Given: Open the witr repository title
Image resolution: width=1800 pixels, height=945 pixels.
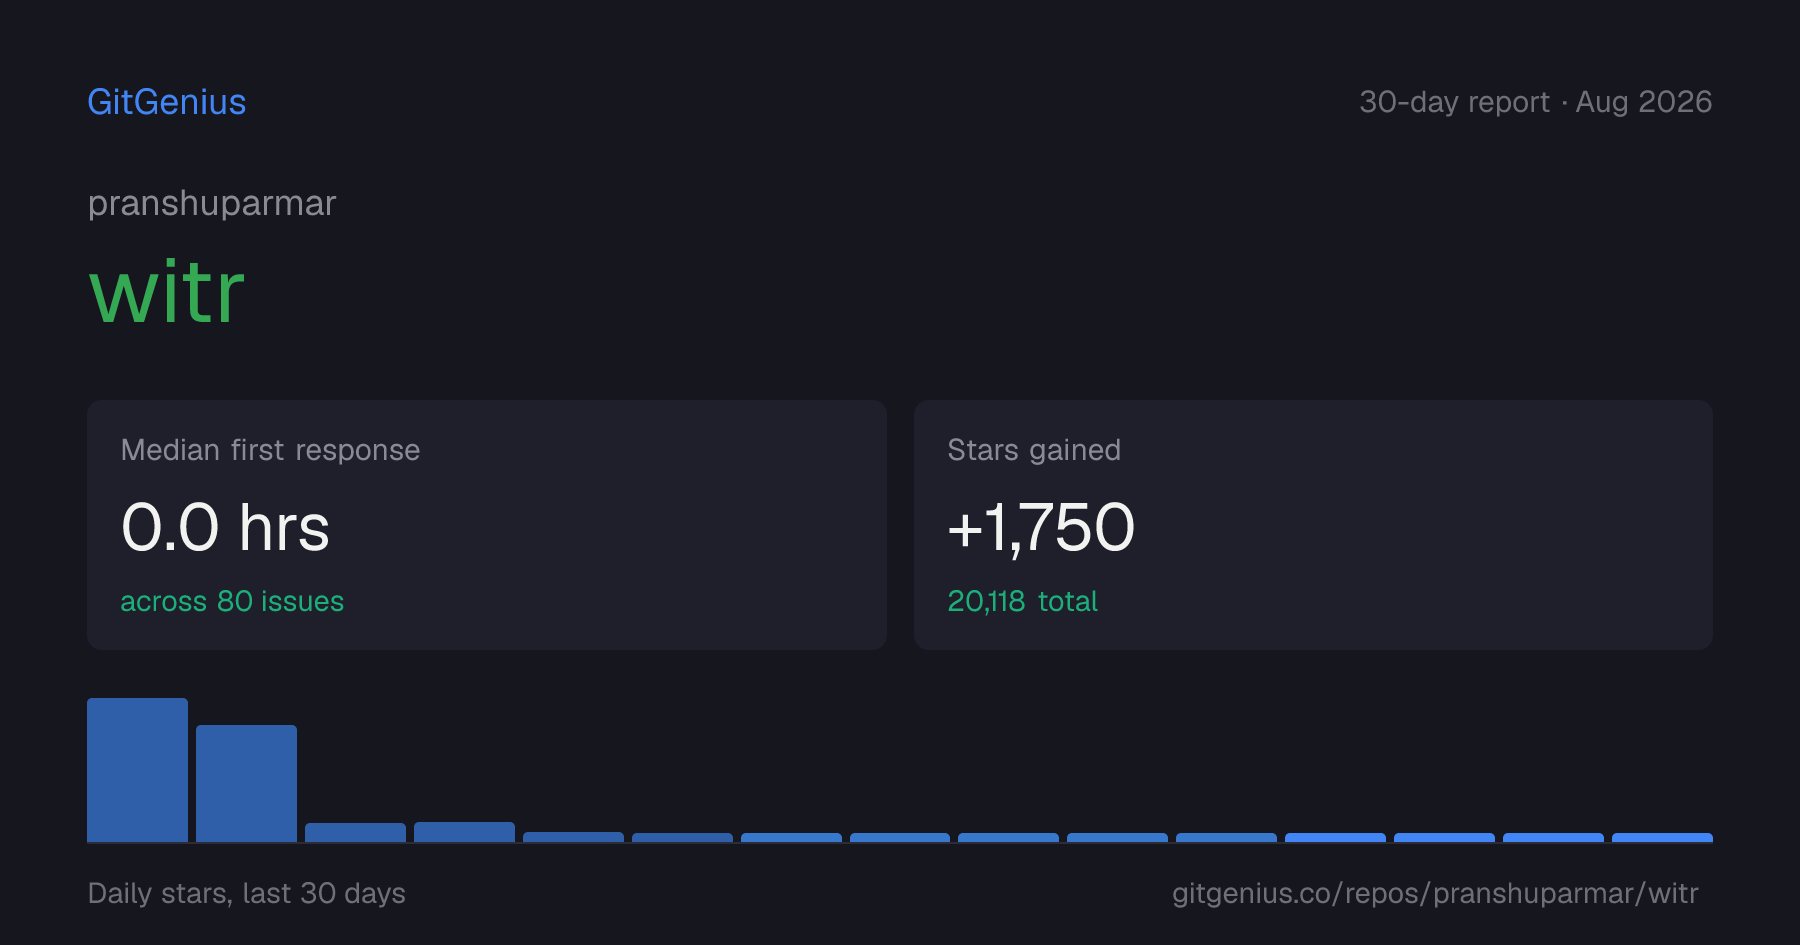Looking at the screenshot, I should [x=167, y=292].
